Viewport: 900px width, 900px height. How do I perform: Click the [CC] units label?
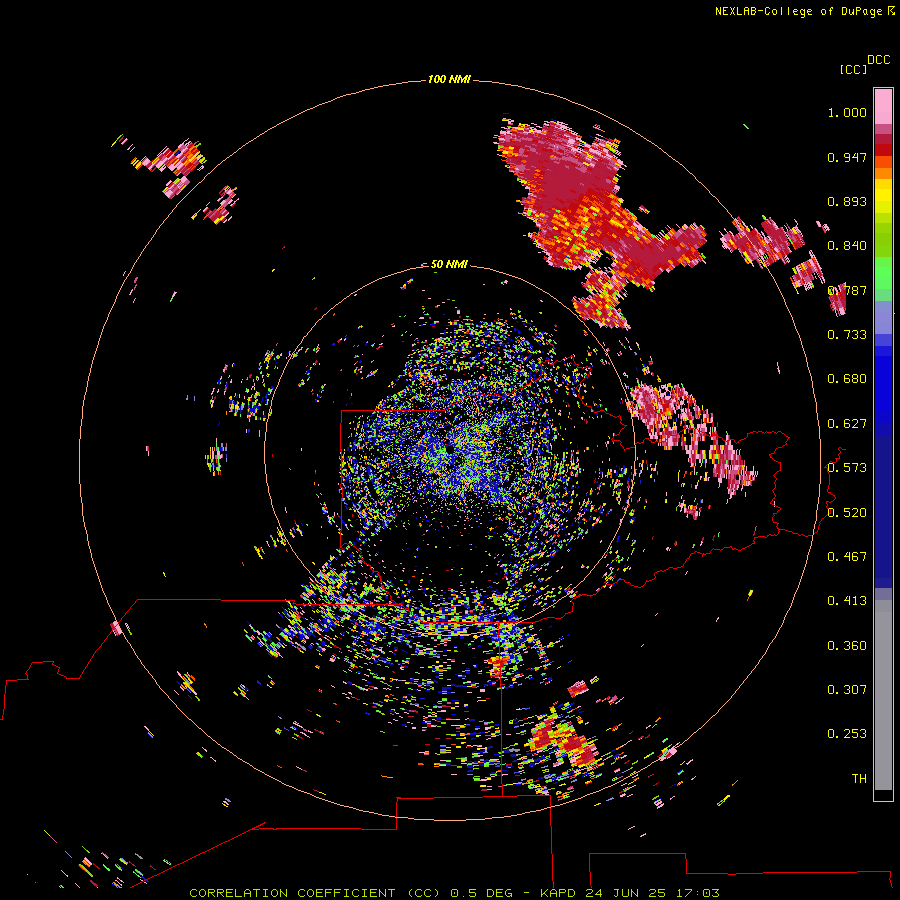tap(853, 69)
